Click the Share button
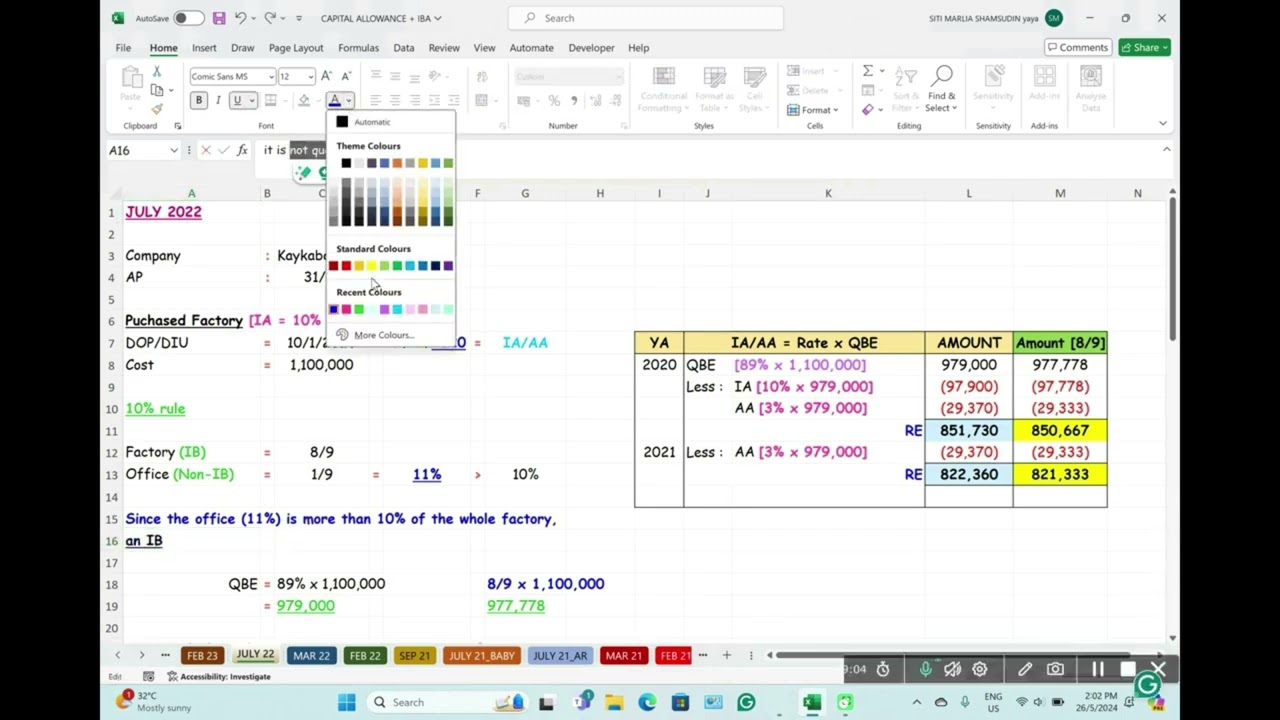 (1144, 47)
